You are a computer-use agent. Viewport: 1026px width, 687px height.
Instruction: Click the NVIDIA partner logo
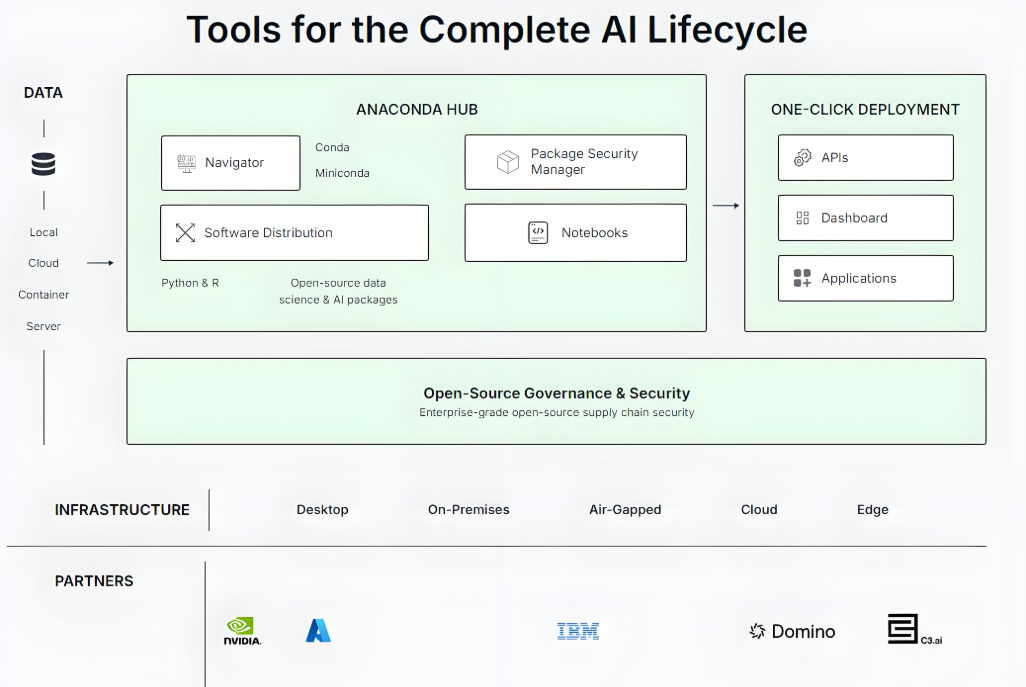tap(242, 631)
